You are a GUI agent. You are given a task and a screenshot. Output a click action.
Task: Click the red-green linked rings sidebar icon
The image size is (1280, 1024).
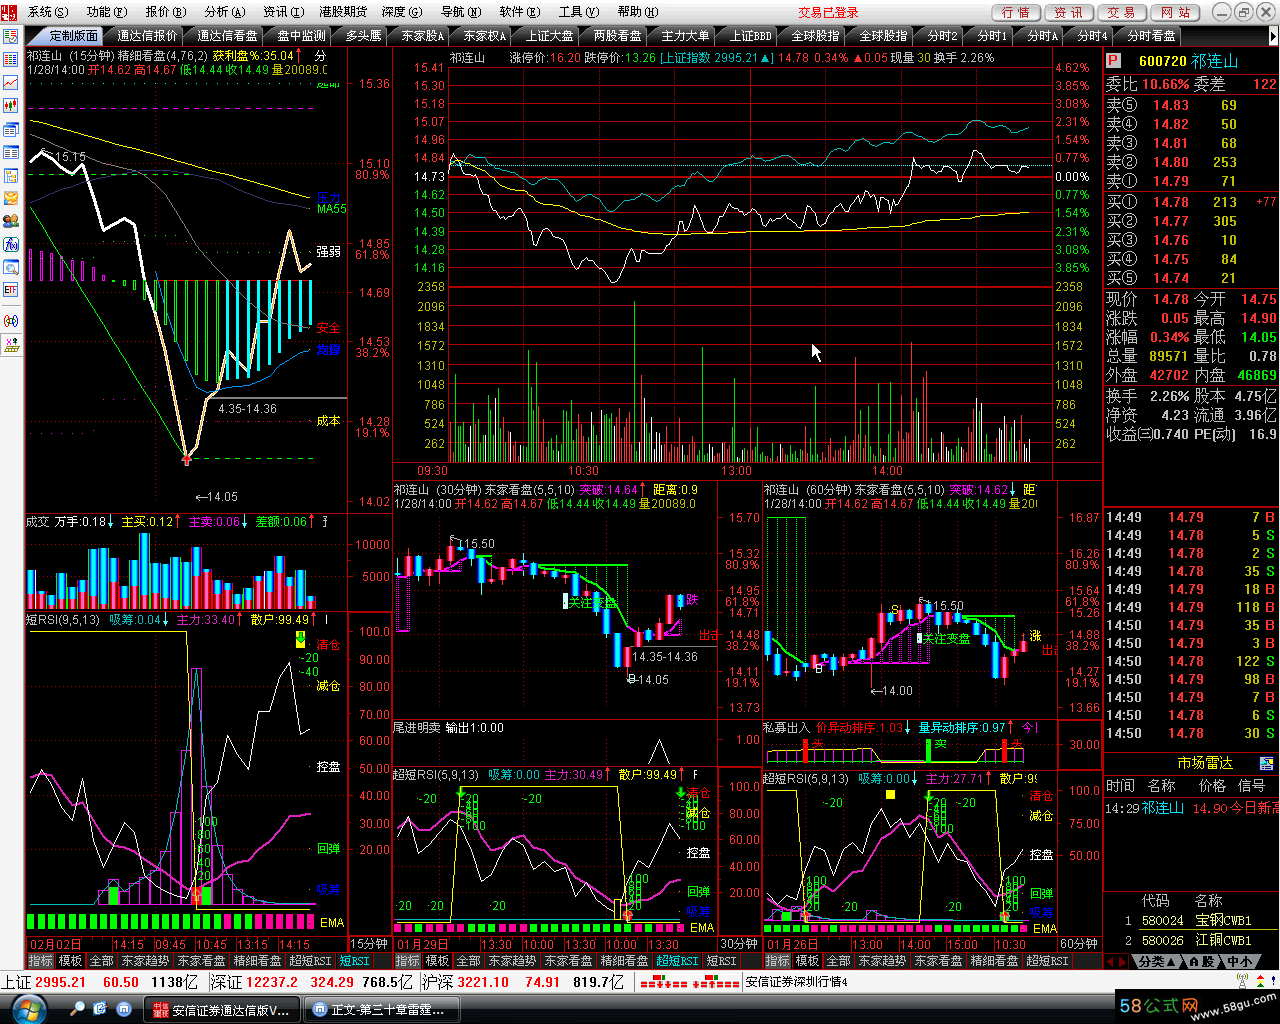click(11, 321)
